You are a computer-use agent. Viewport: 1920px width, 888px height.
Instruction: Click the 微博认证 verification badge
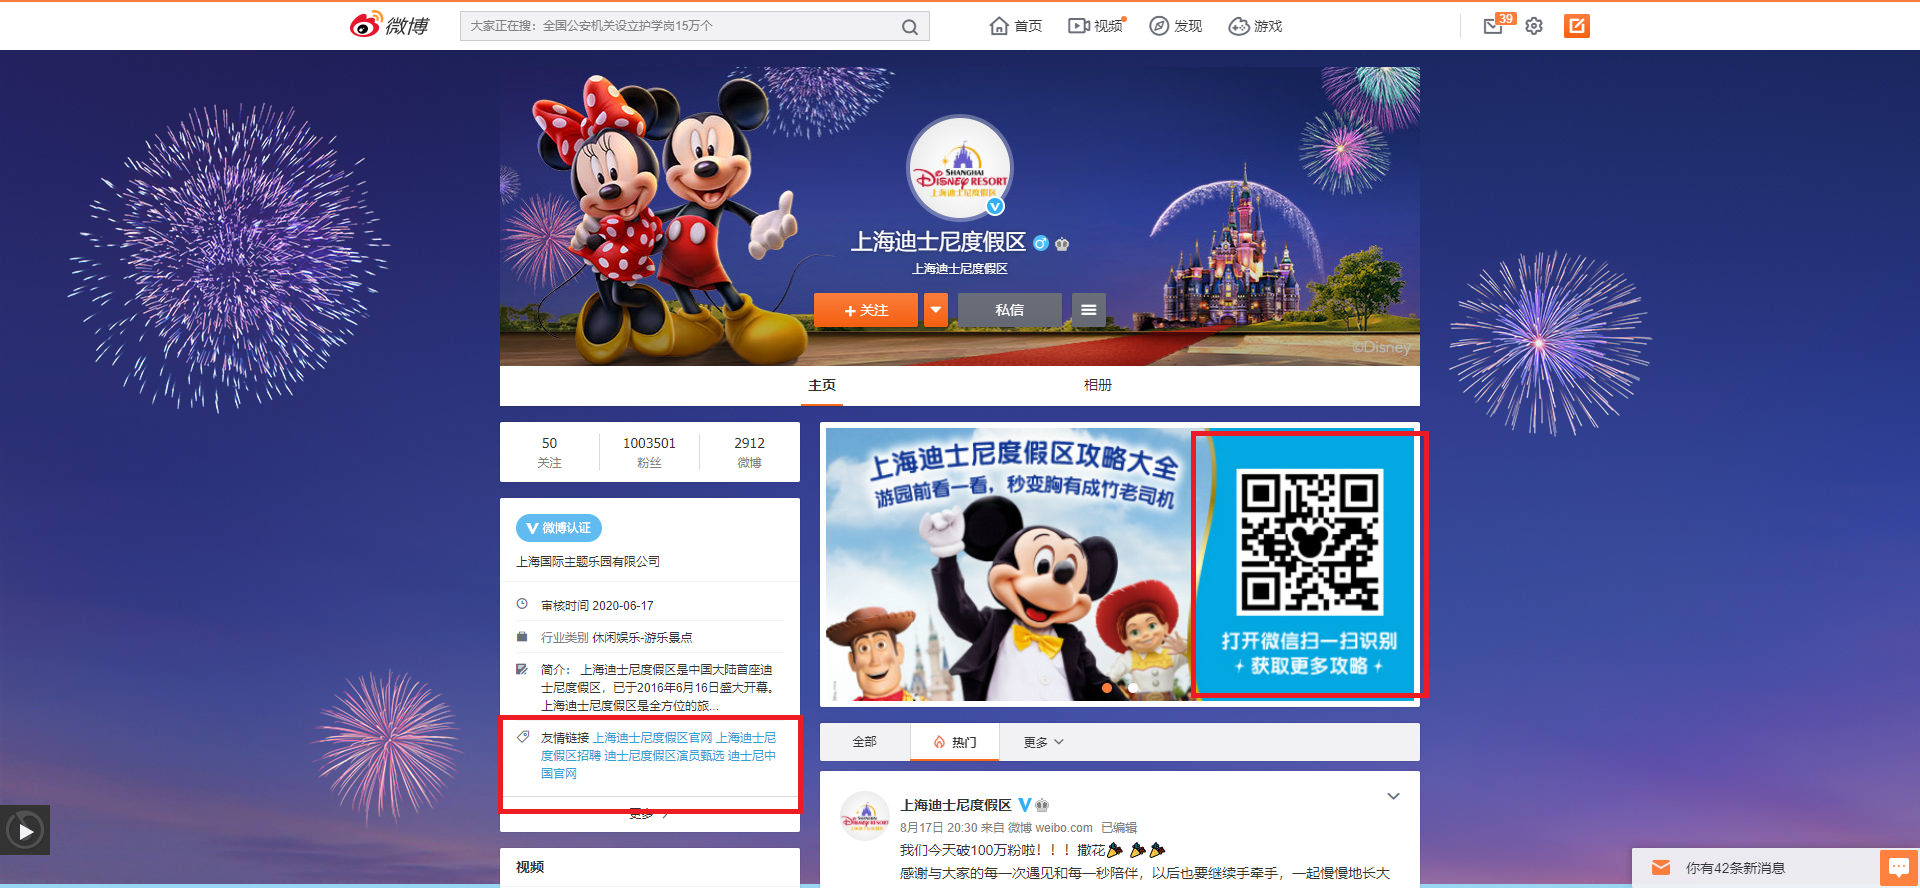[x=559, y=528]
